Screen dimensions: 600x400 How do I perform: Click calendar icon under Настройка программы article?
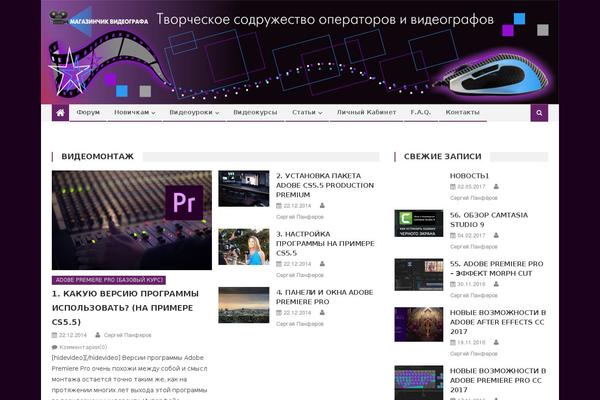coord(279,264)
